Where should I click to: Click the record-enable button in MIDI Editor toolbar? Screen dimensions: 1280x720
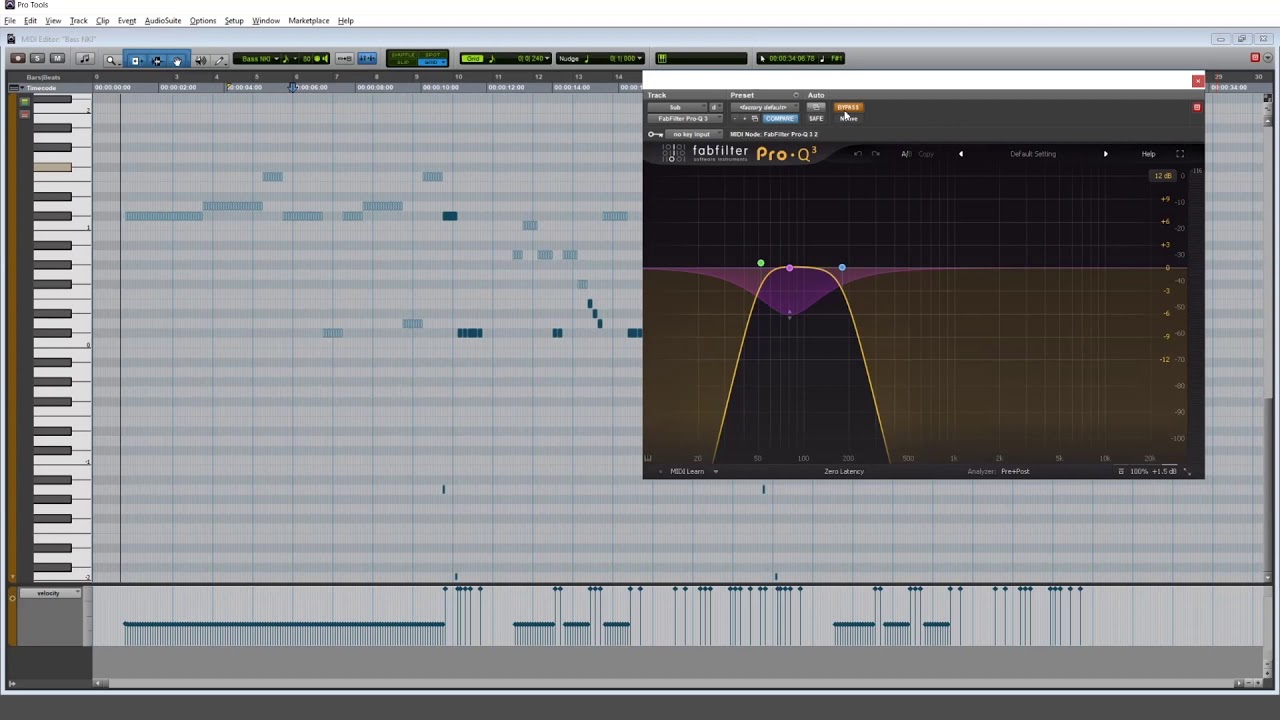coord(17,59)
